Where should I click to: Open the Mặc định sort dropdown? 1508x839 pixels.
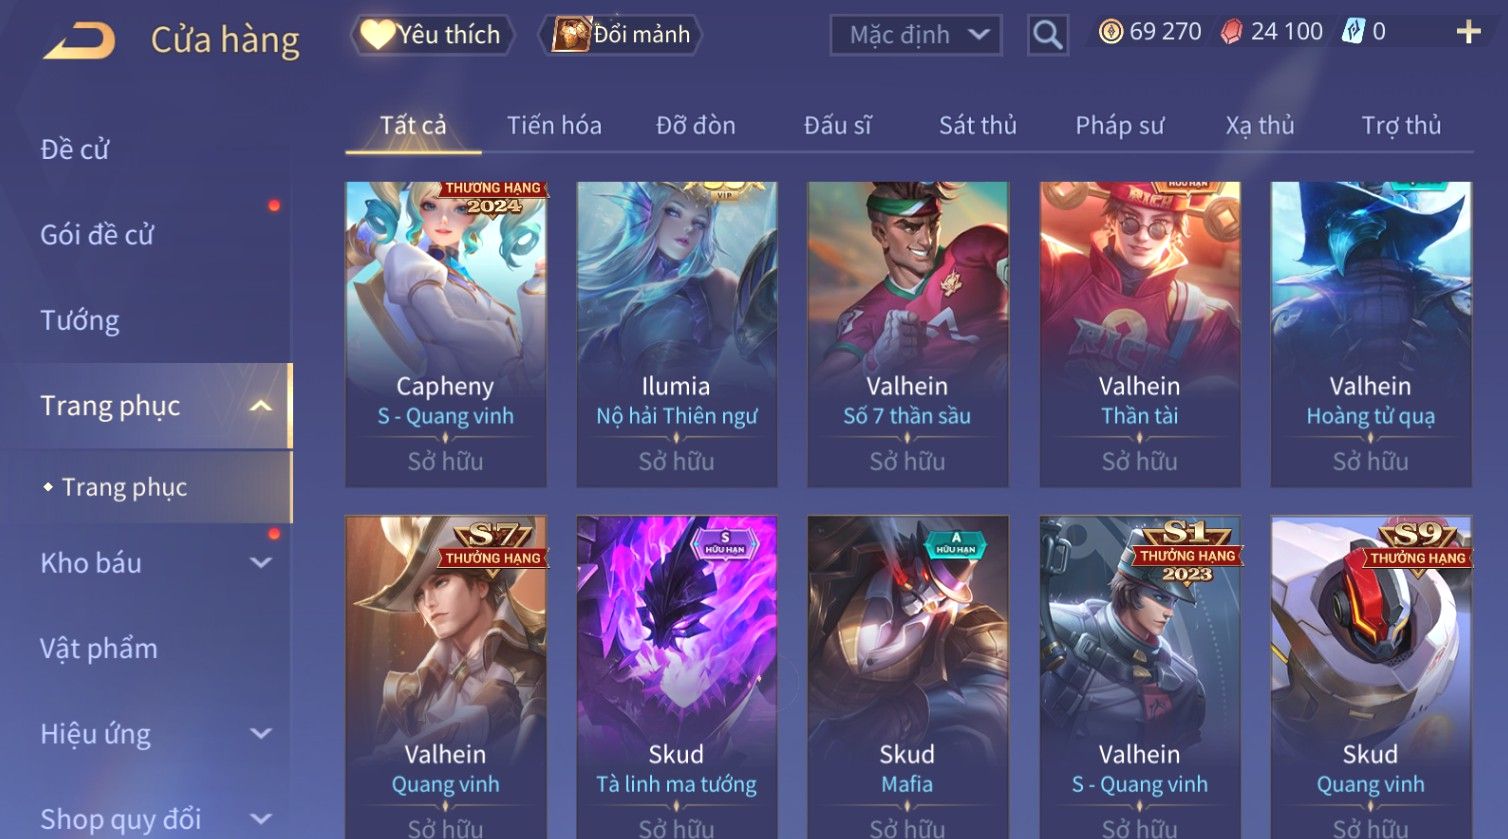[x=916, y=35]
